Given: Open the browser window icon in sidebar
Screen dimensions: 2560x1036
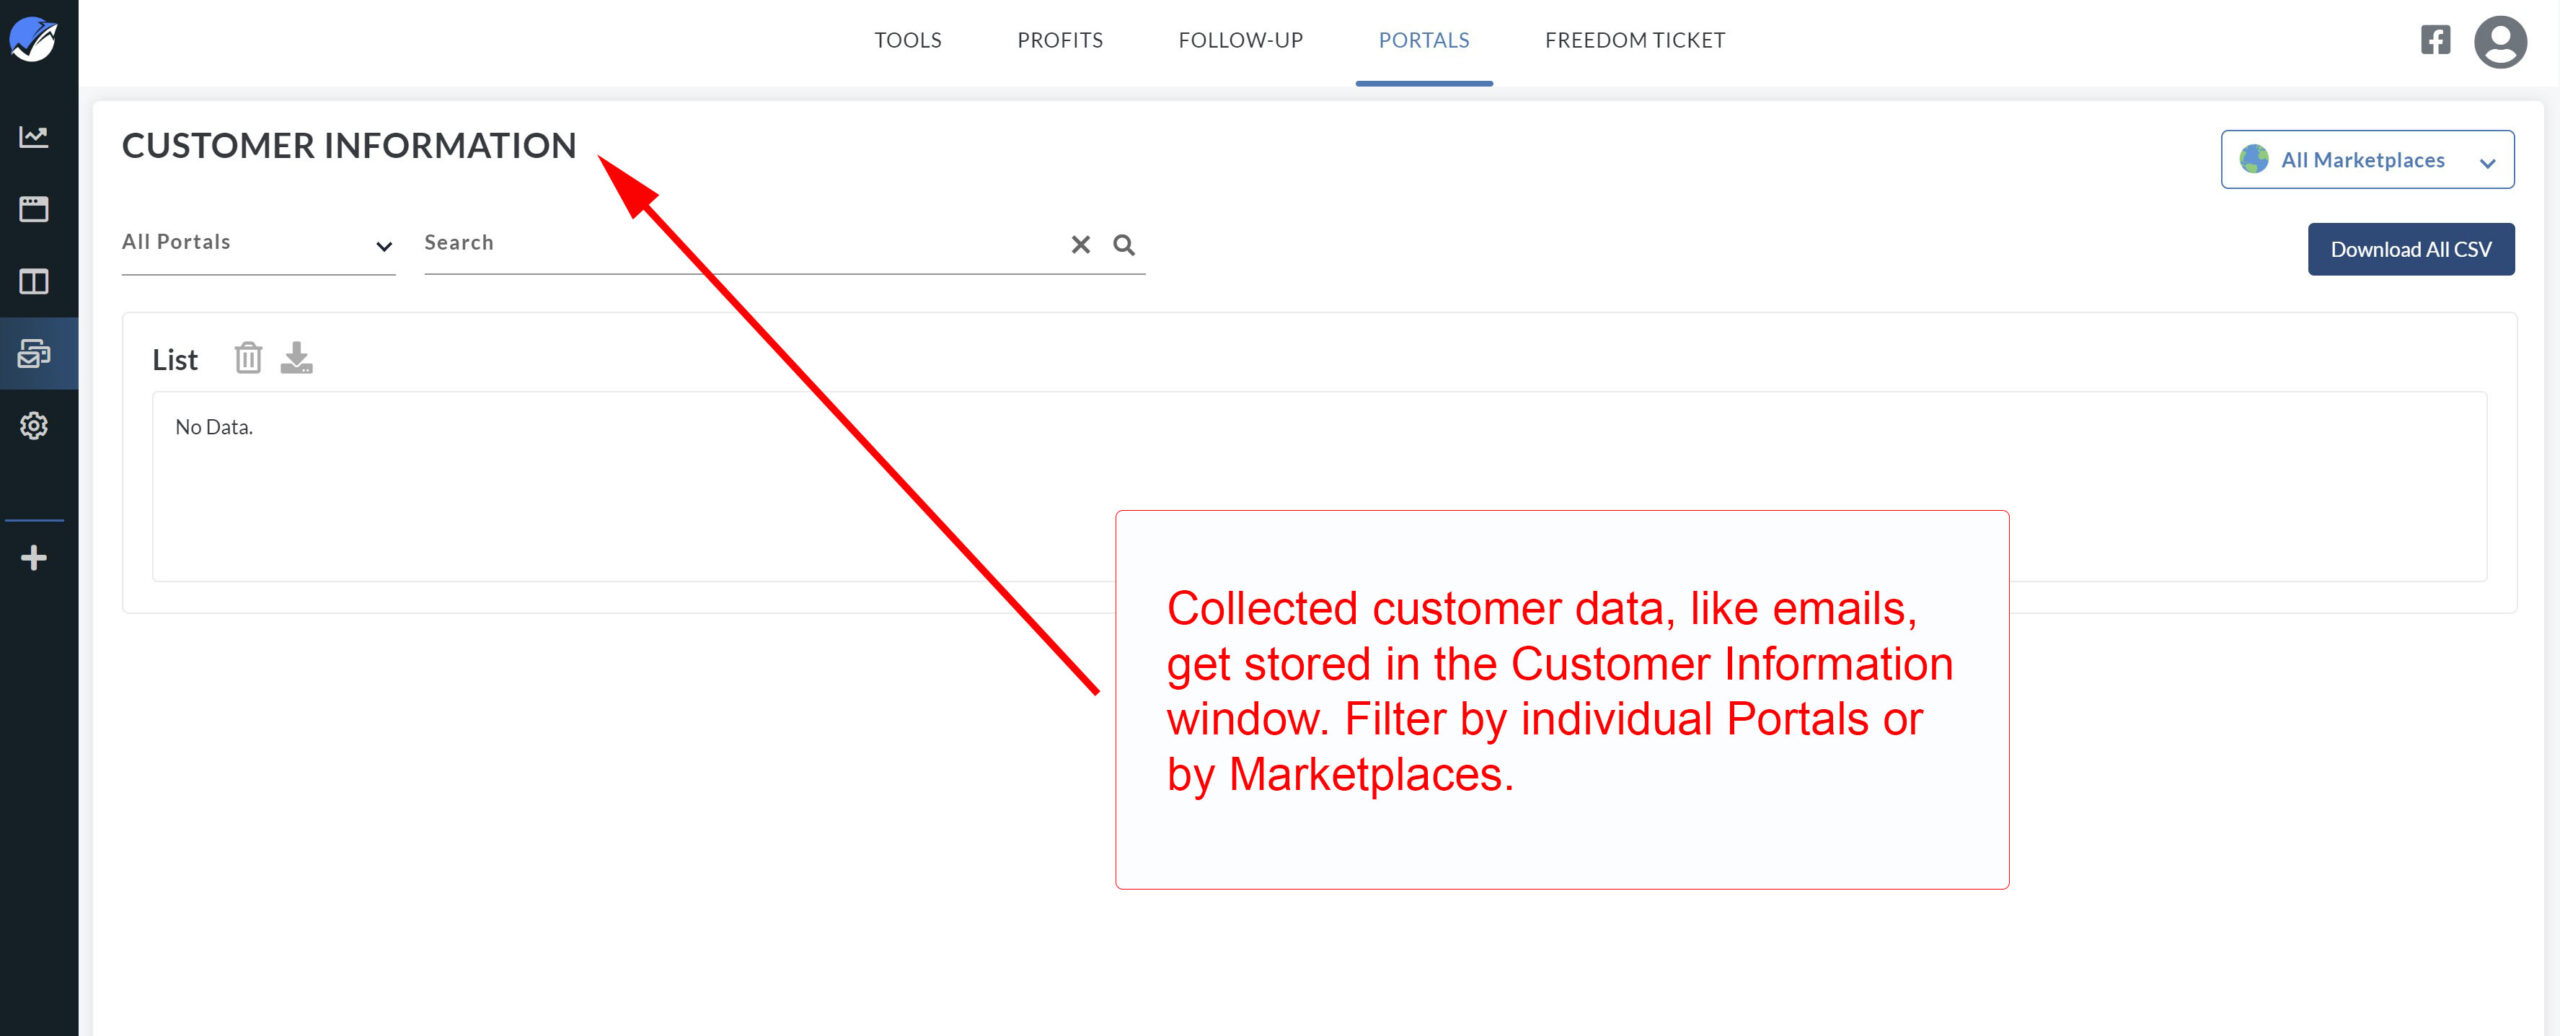Looking at the screenshot, I should click(35, 210).
